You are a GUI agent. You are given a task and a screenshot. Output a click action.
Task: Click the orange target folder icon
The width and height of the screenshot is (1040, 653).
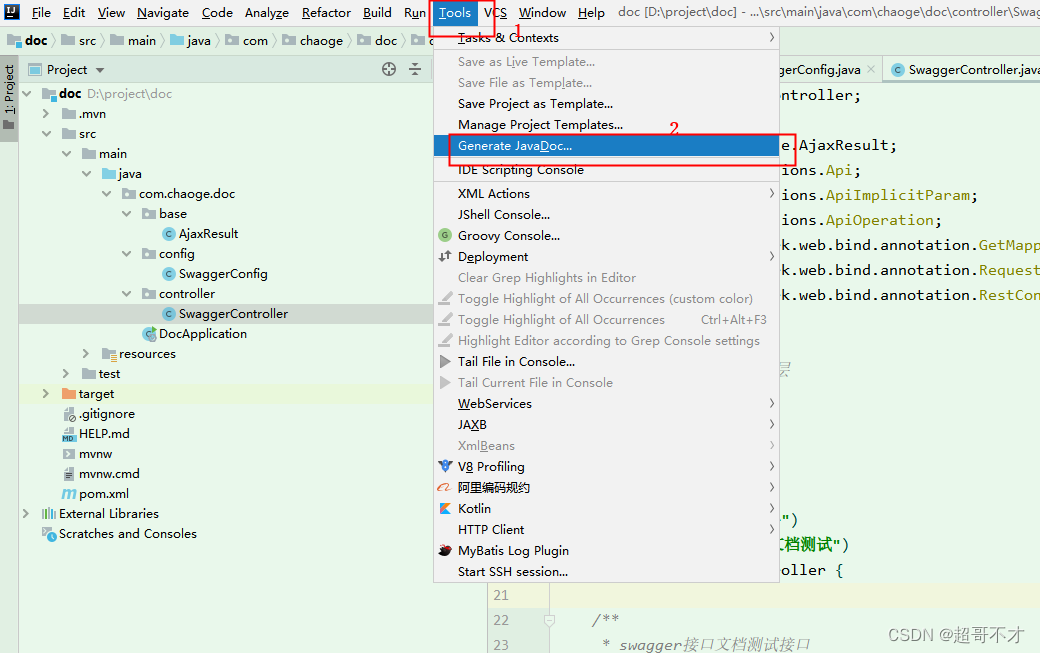(69, 394)
